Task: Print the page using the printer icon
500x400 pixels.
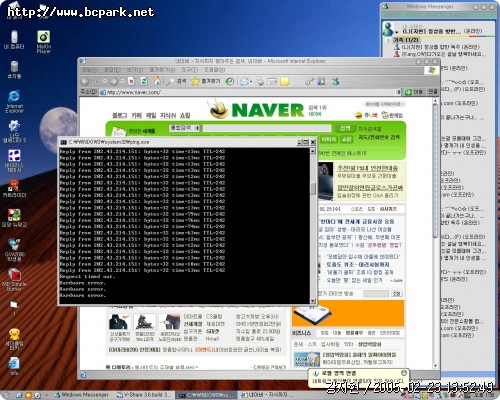Action: click(x=260, y=81)
